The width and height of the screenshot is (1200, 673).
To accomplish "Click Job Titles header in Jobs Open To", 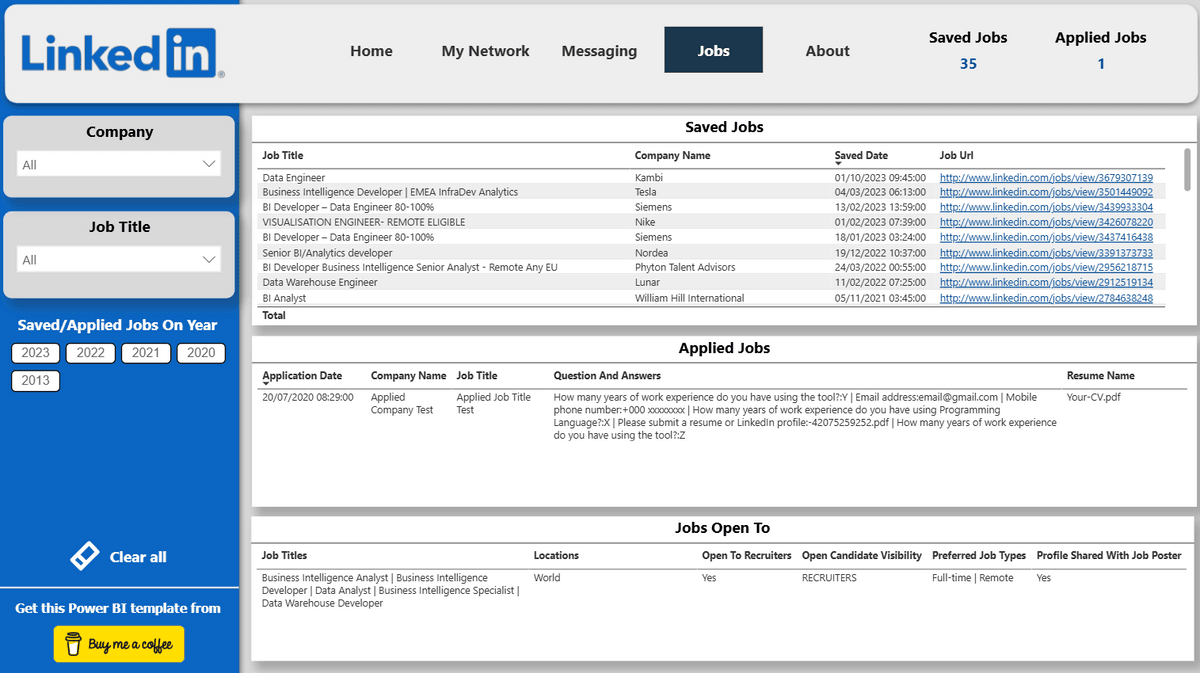I will pyautogui.click(x=285, y=555).
